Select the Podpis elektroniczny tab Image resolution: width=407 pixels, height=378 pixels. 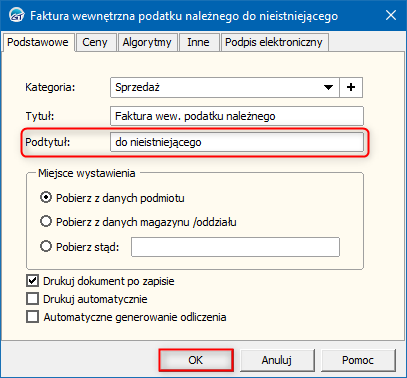tap(274, 42)
